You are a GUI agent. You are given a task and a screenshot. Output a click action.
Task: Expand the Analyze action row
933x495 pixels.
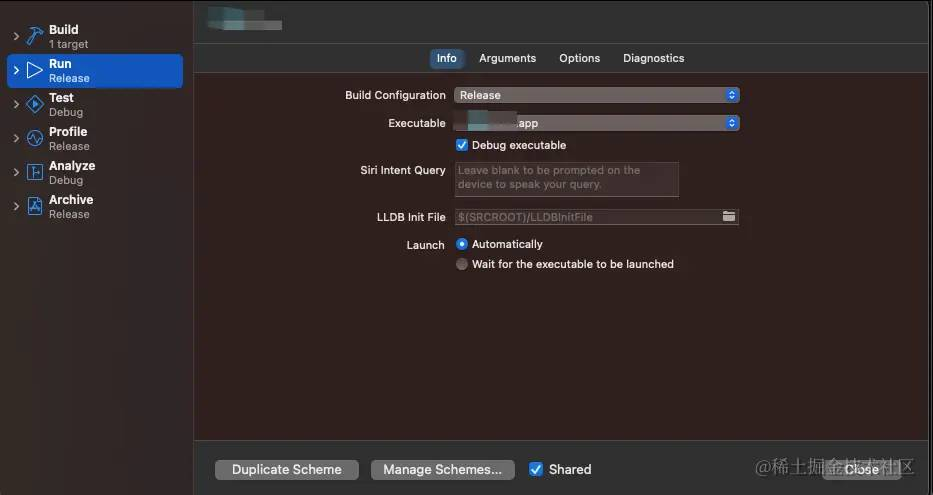coord(16,172)
